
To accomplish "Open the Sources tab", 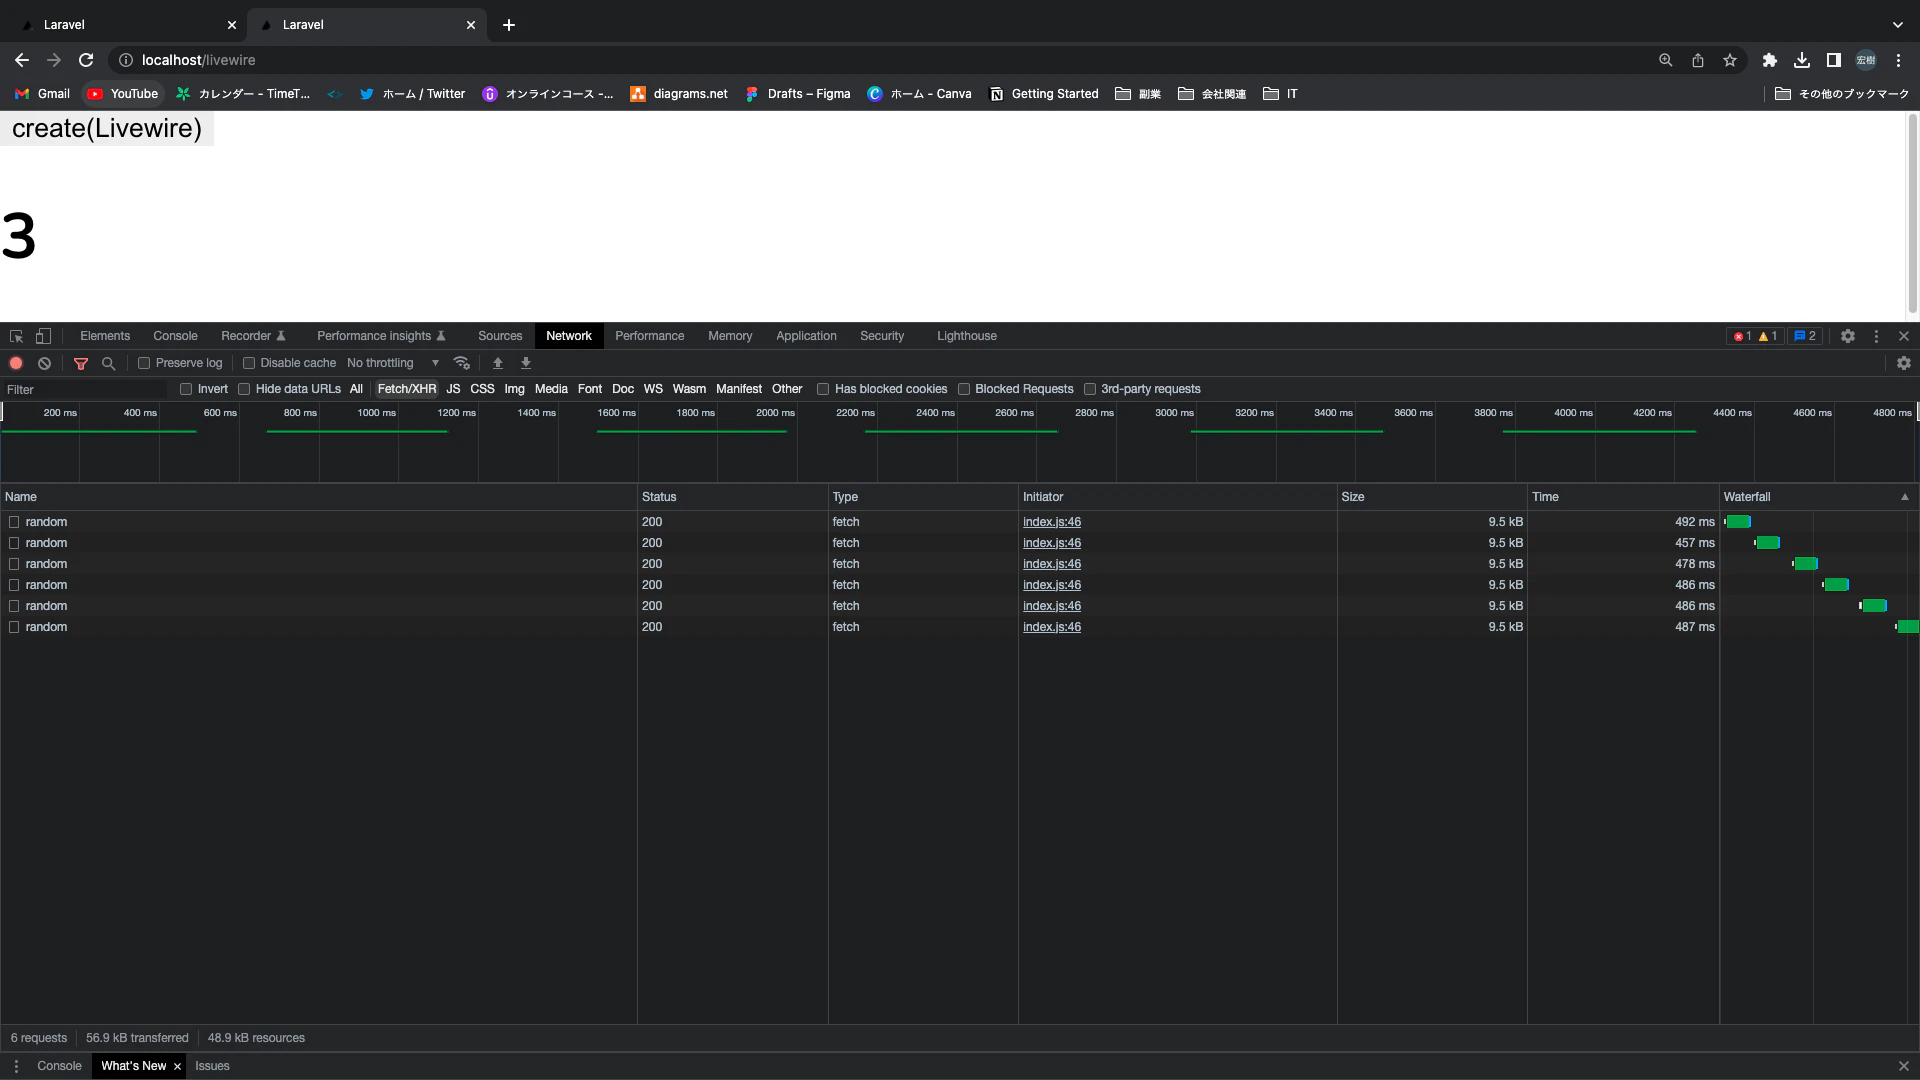I will [x=500, y=336].
